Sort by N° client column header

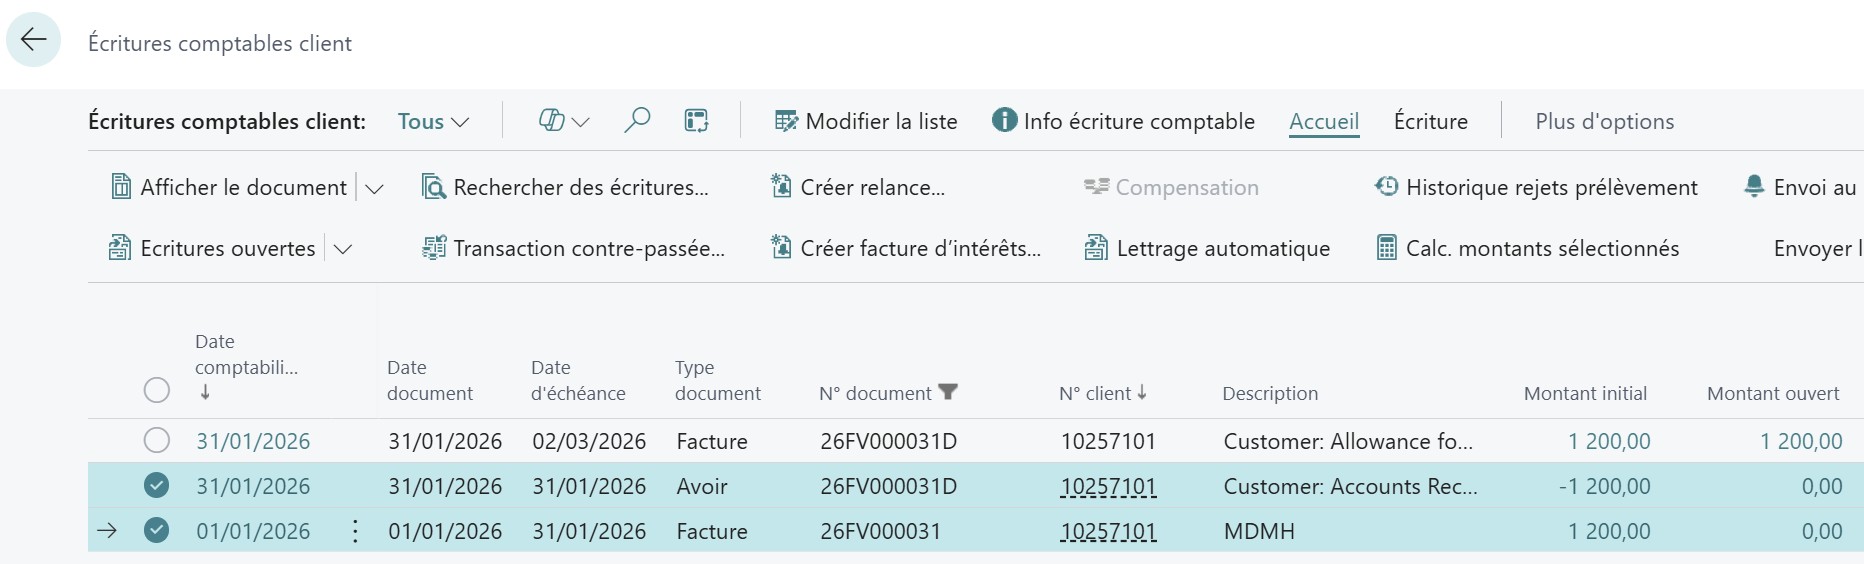tap(1102, 393)
